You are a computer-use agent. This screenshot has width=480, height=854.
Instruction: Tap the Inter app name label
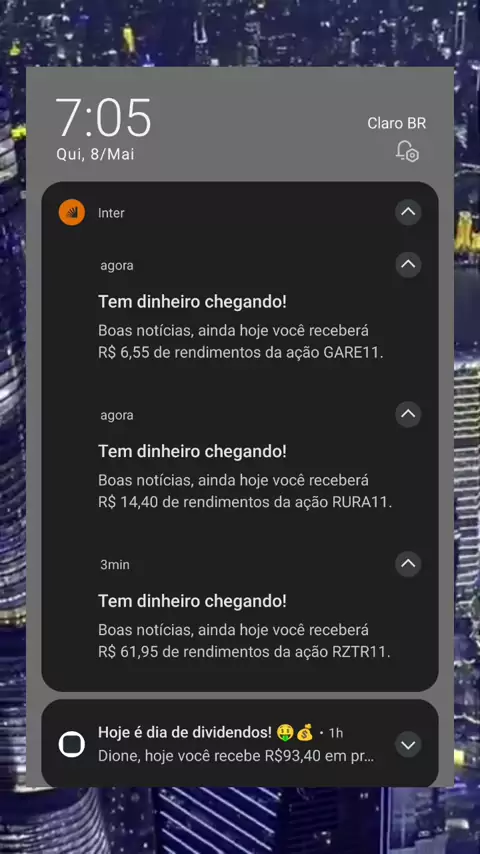[x=111, y=213]
